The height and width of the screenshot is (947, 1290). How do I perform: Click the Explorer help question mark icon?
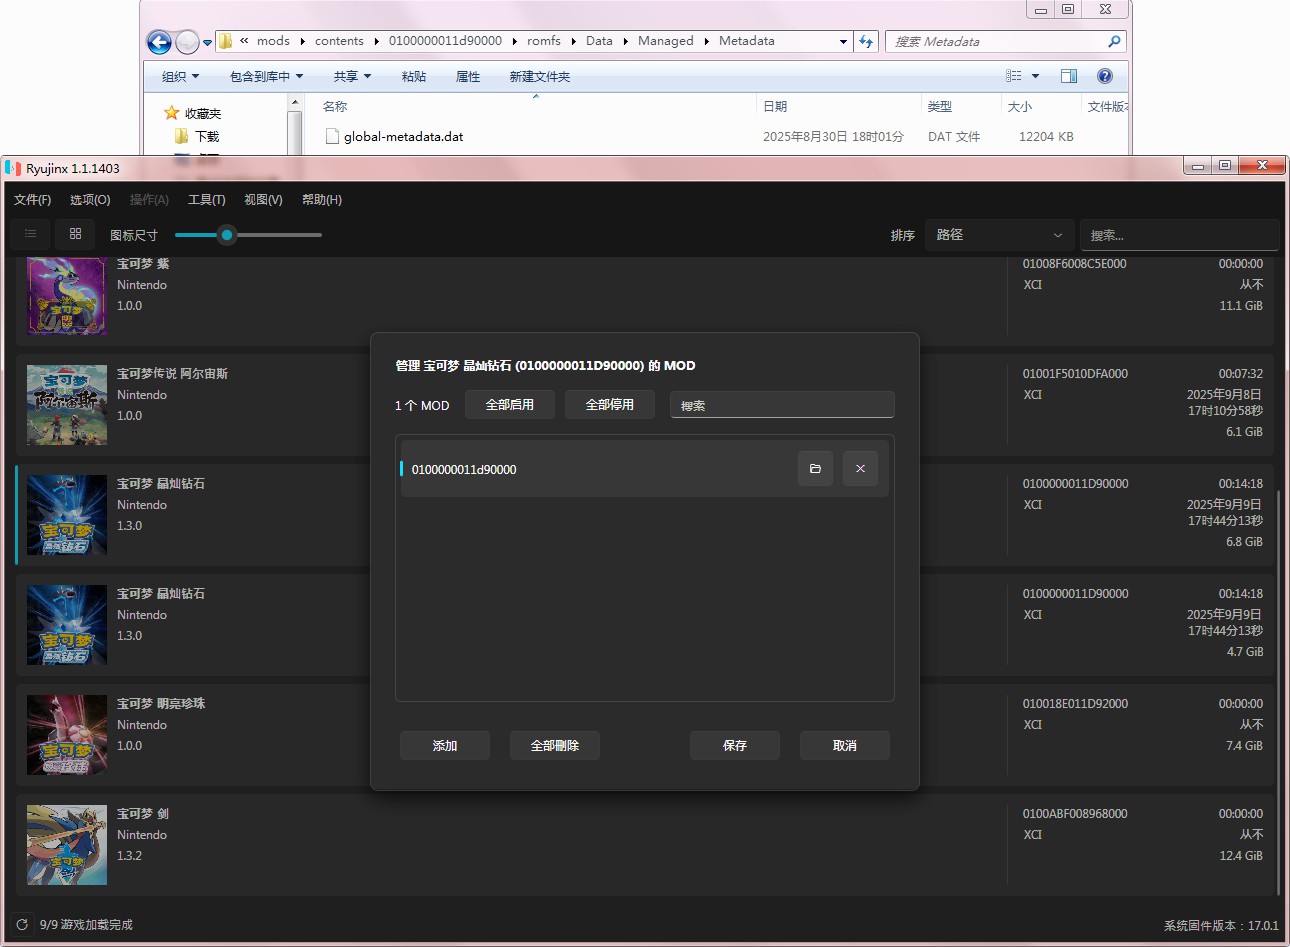pos(1105,76)
